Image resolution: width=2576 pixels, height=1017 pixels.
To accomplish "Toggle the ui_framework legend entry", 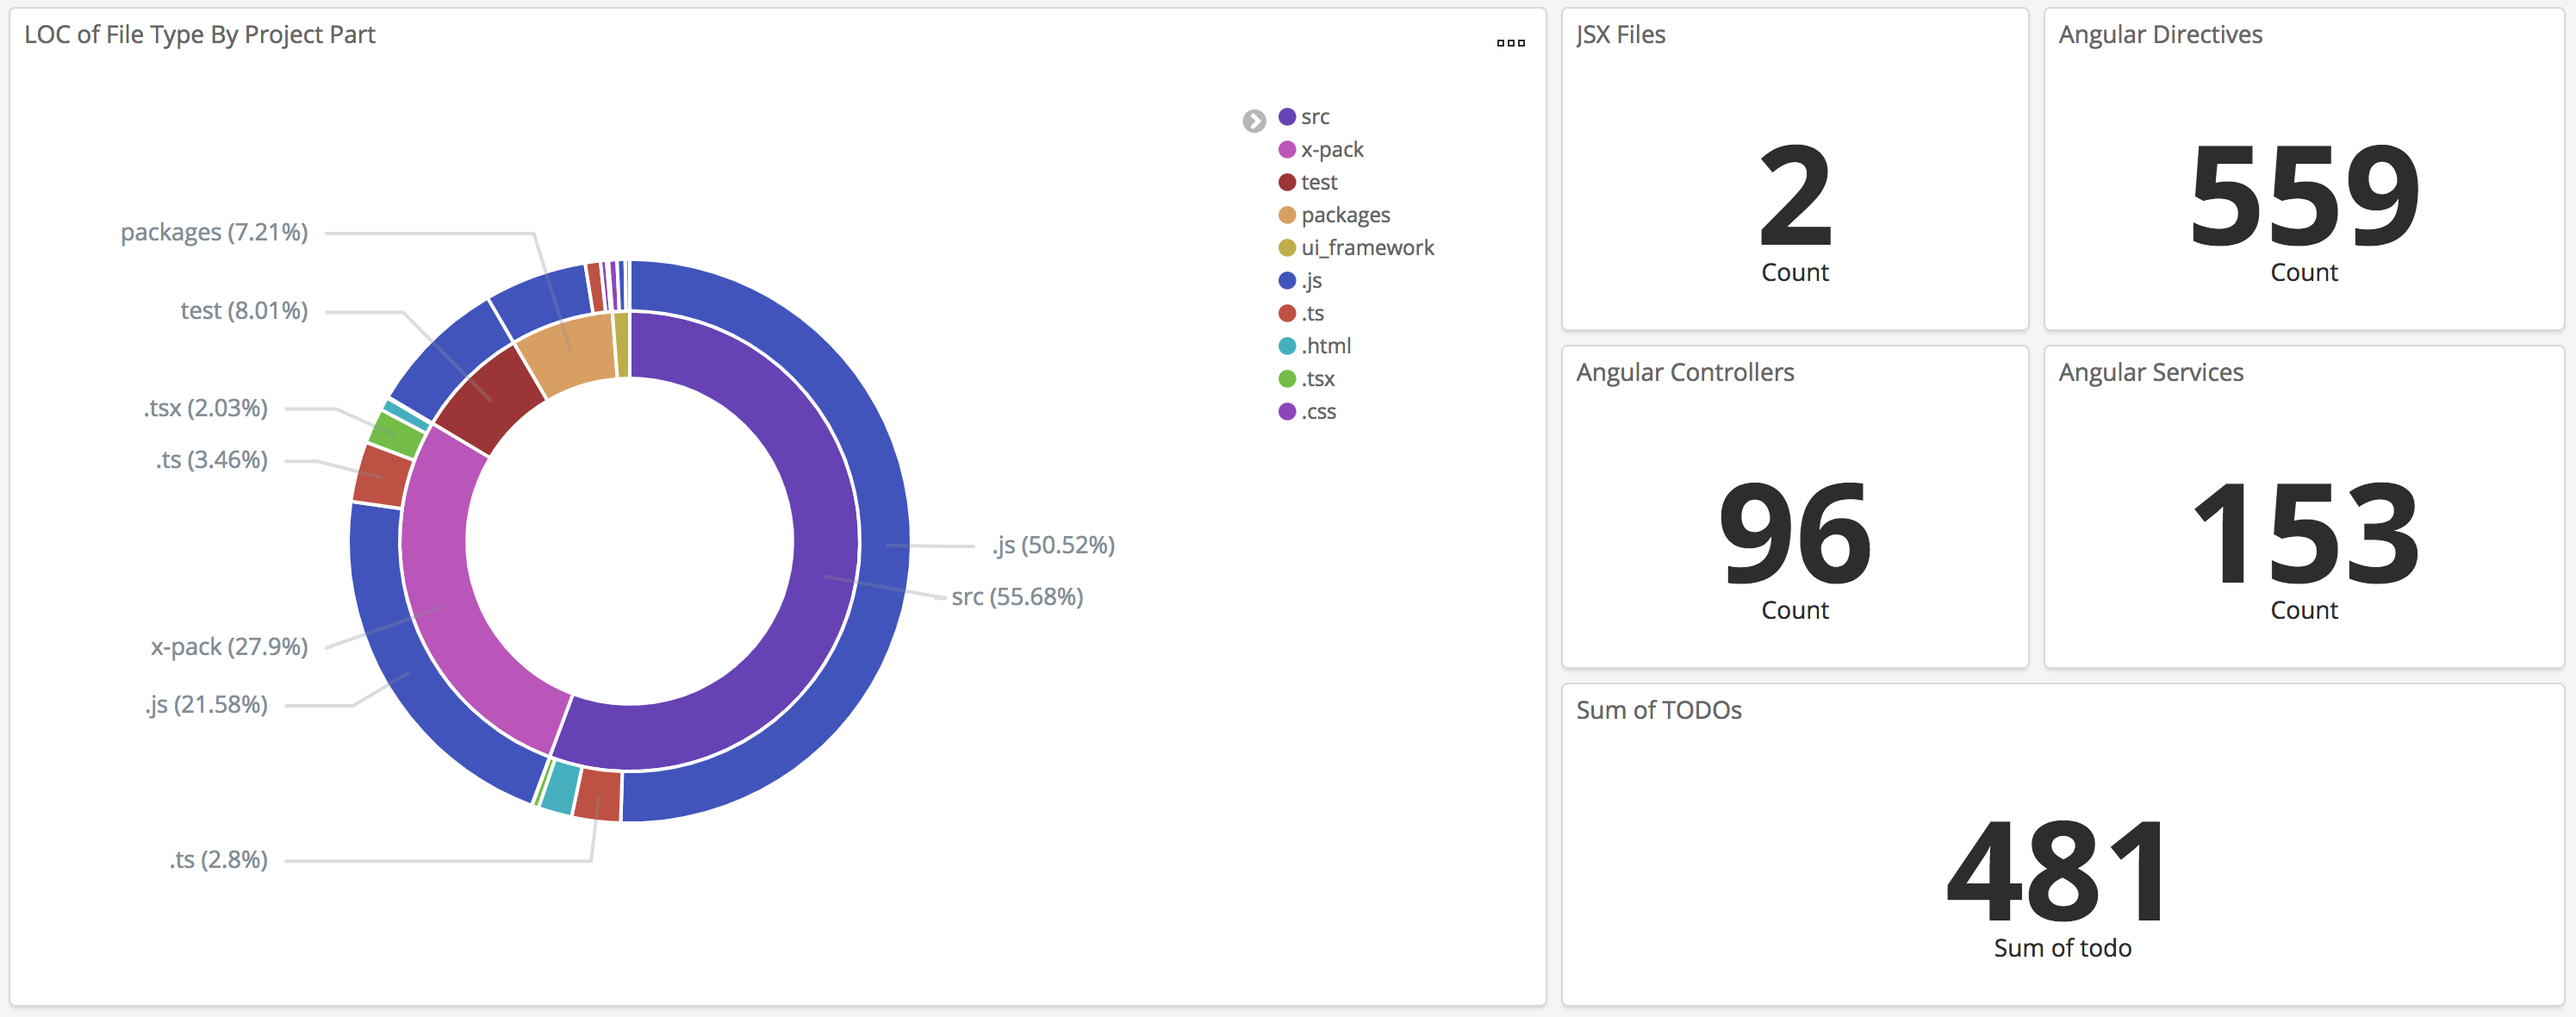I will pos(1366,248).
